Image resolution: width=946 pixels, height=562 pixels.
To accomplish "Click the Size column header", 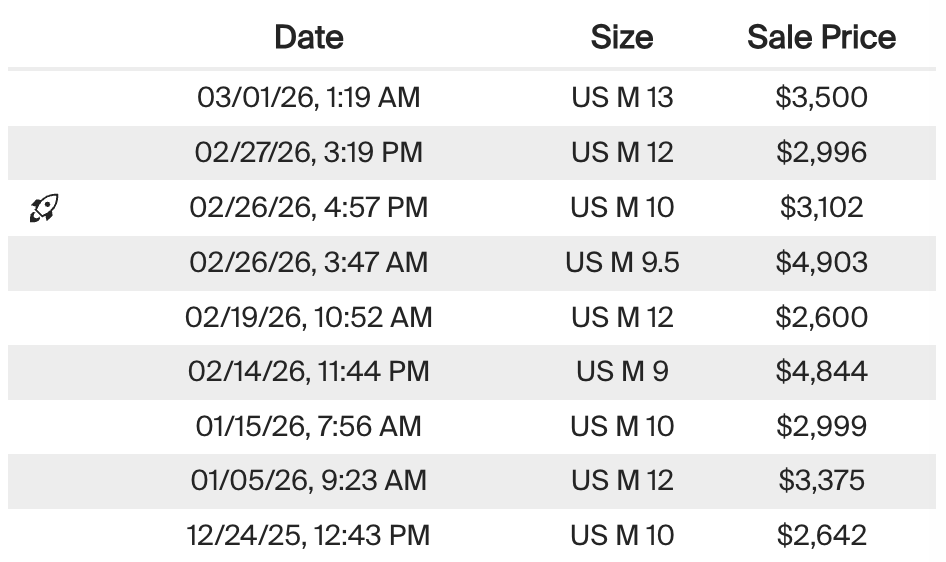I will point(621,38).
